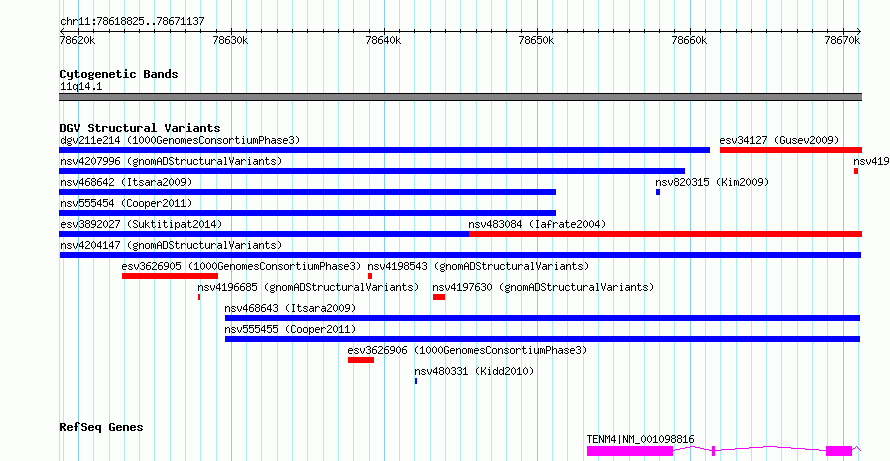This screenshot has height=461, width=890.
Task: Select the nsv4207996 blue bar
Action: click(372, 171)
